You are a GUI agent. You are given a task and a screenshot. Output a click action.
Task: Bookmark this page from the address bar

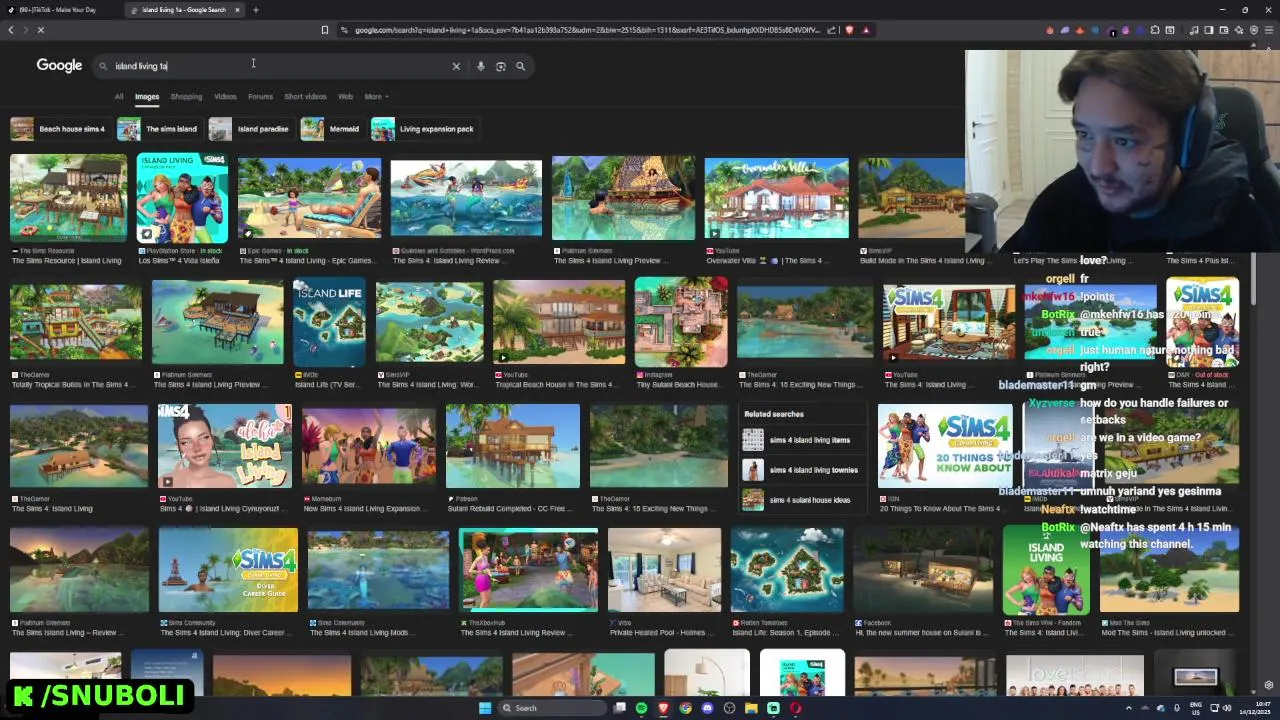pos(324,30)
